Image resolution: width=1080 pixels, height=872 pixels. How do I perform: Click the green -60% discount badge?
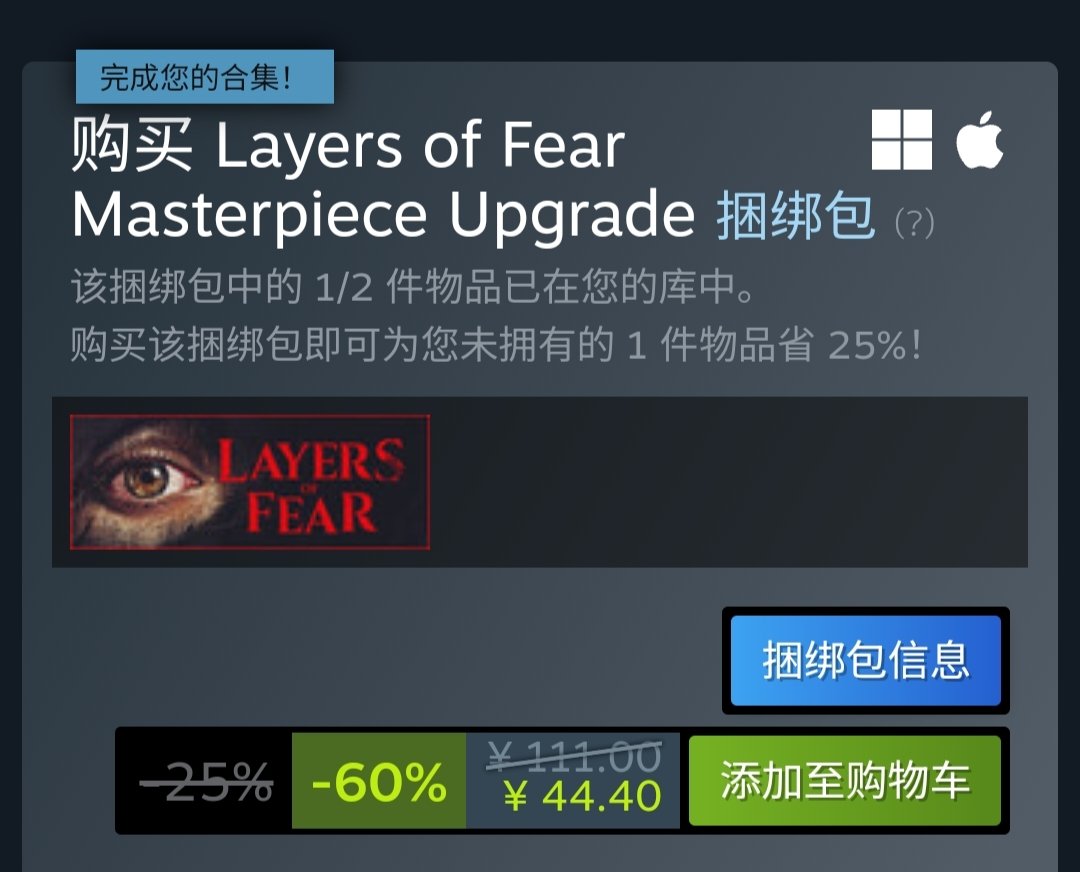(379, 780)
